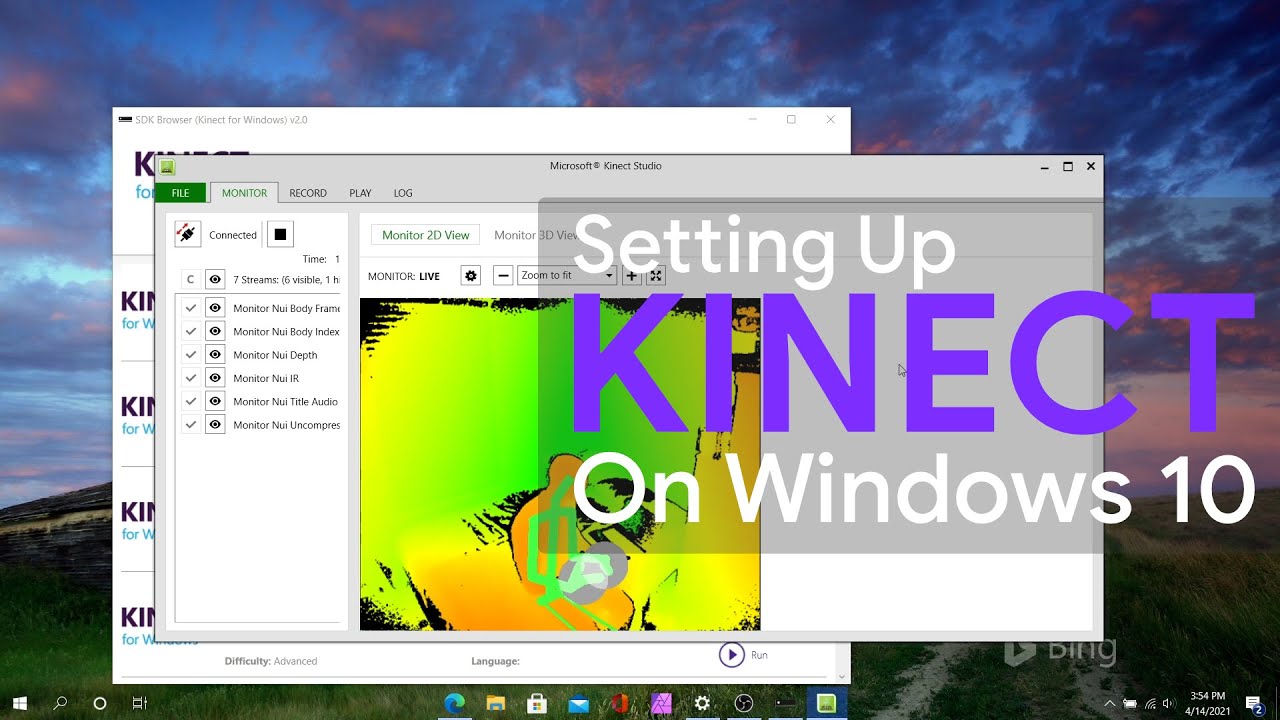Click the depth image in monitor view

(x=560, y=464)
